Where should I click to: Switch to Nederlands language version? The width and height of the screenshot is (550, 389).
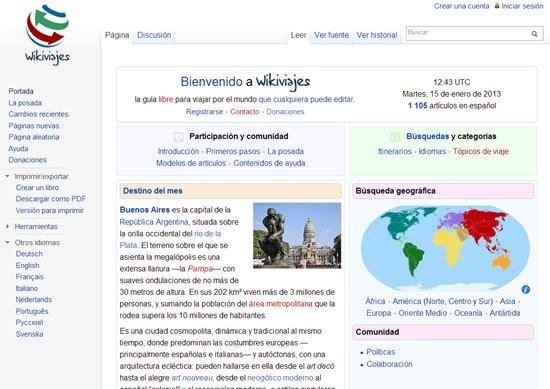tap(34, 300)
